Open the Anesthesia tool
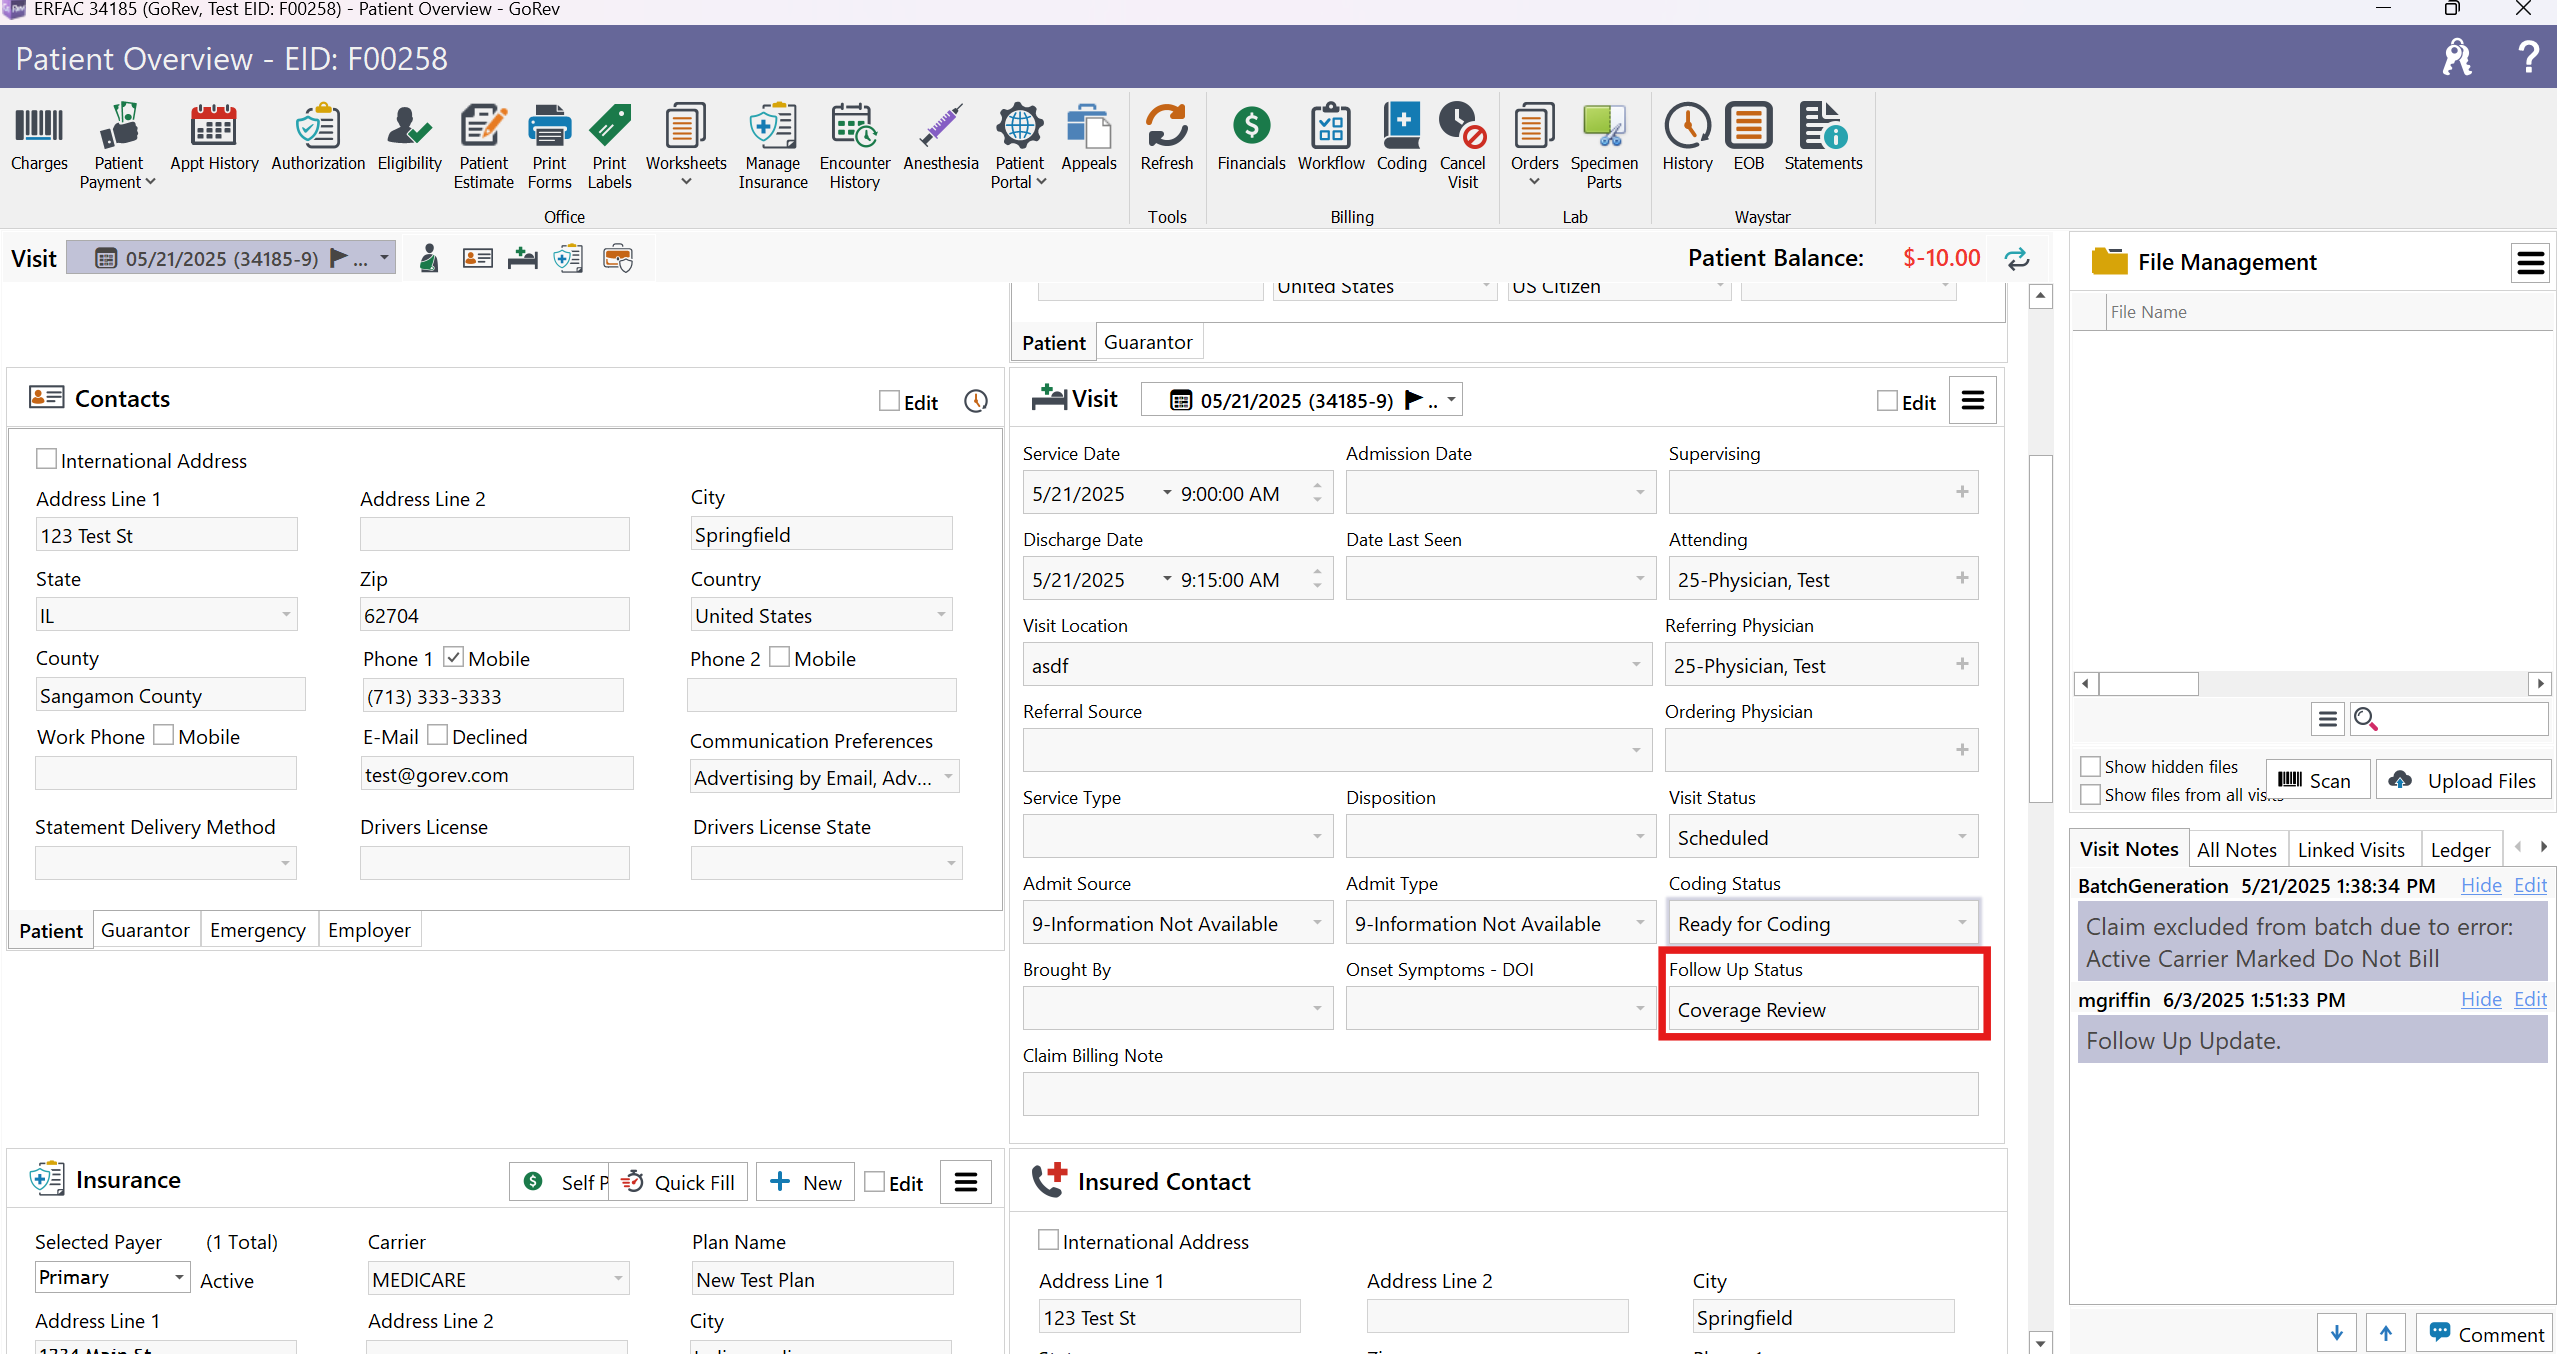2557x1354 pixels. click(x=940, y=138)
